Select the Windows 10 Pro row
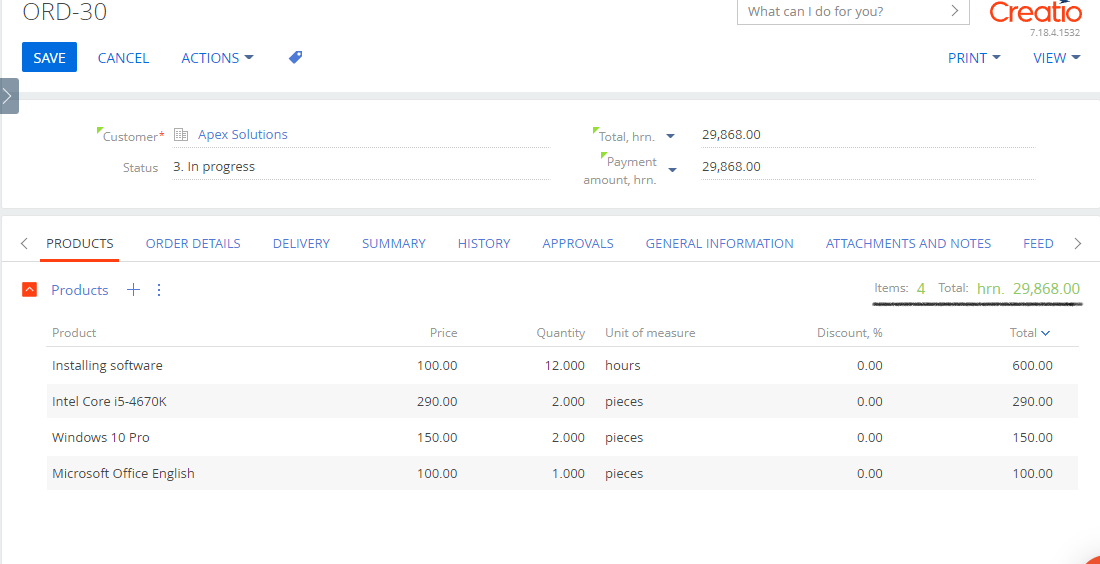Viewport: 1100px width, 564px height. tap(563, 437)
